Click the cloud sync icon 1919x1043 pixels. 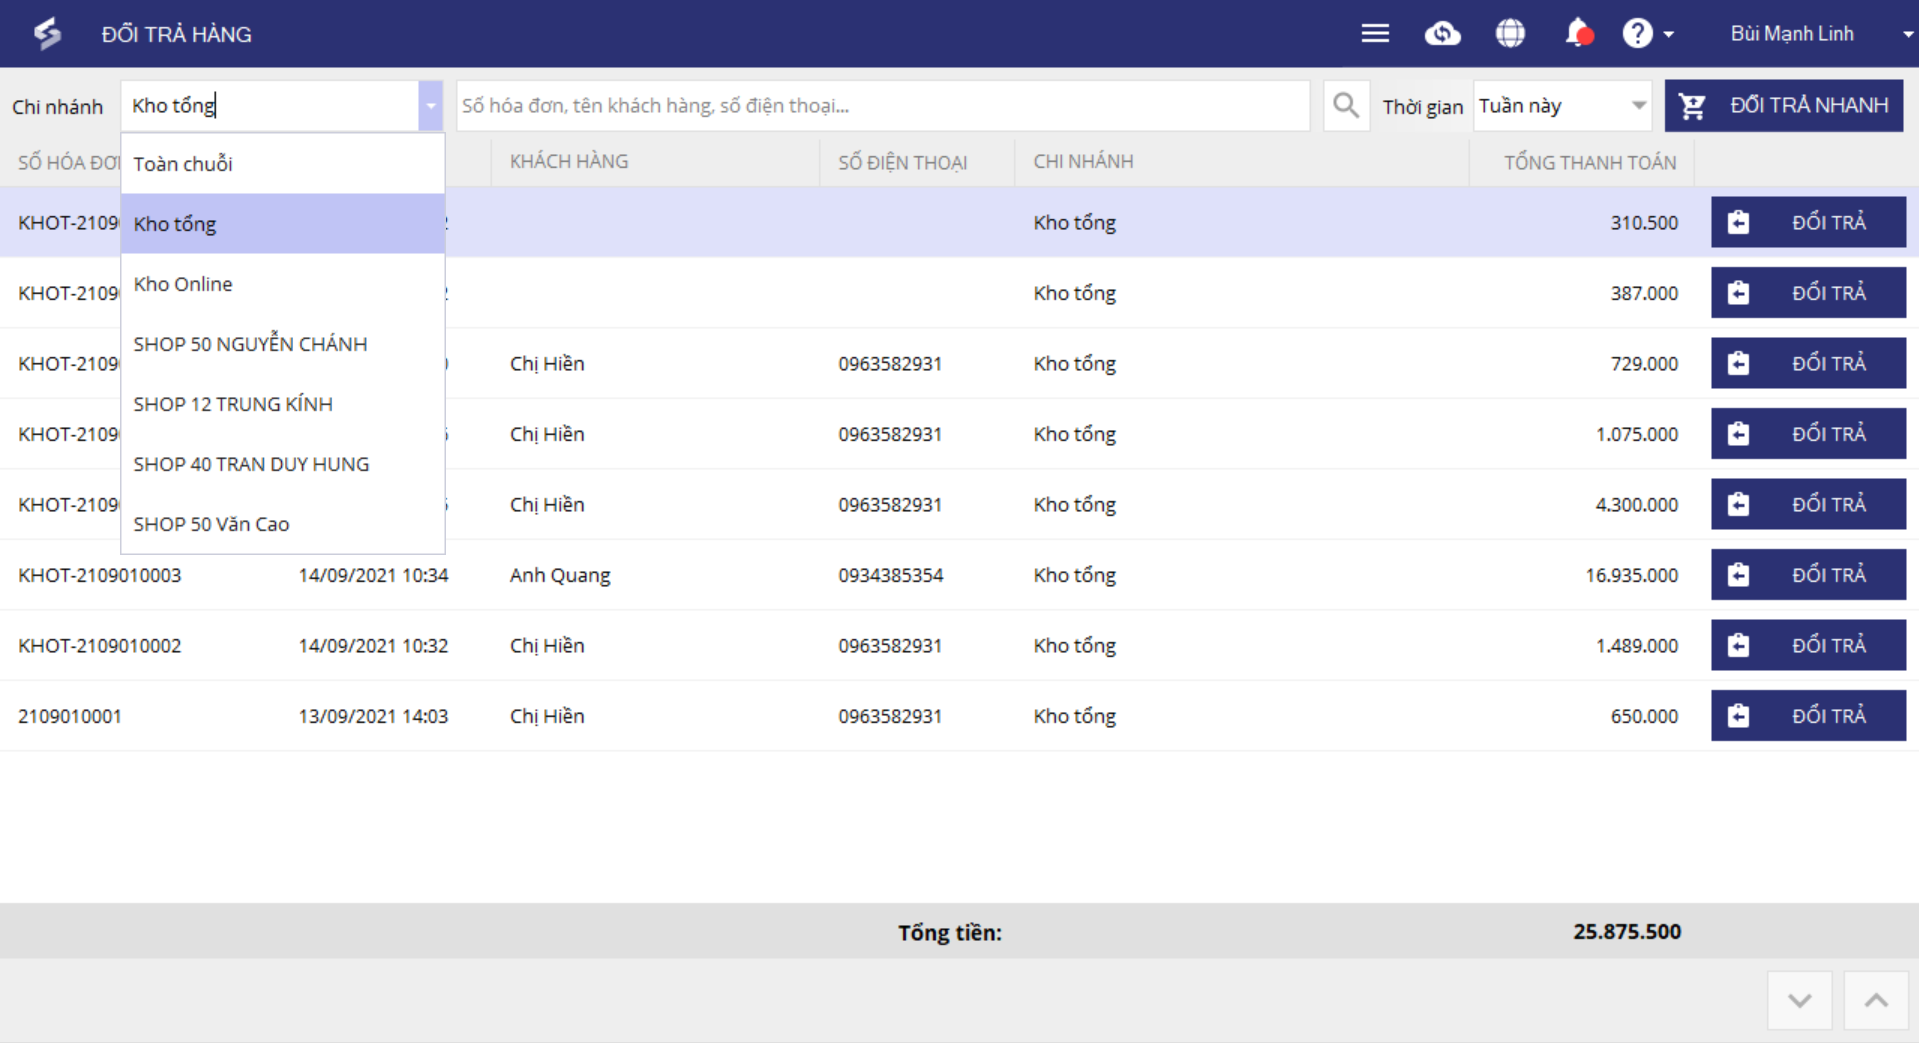point(1442,34)
